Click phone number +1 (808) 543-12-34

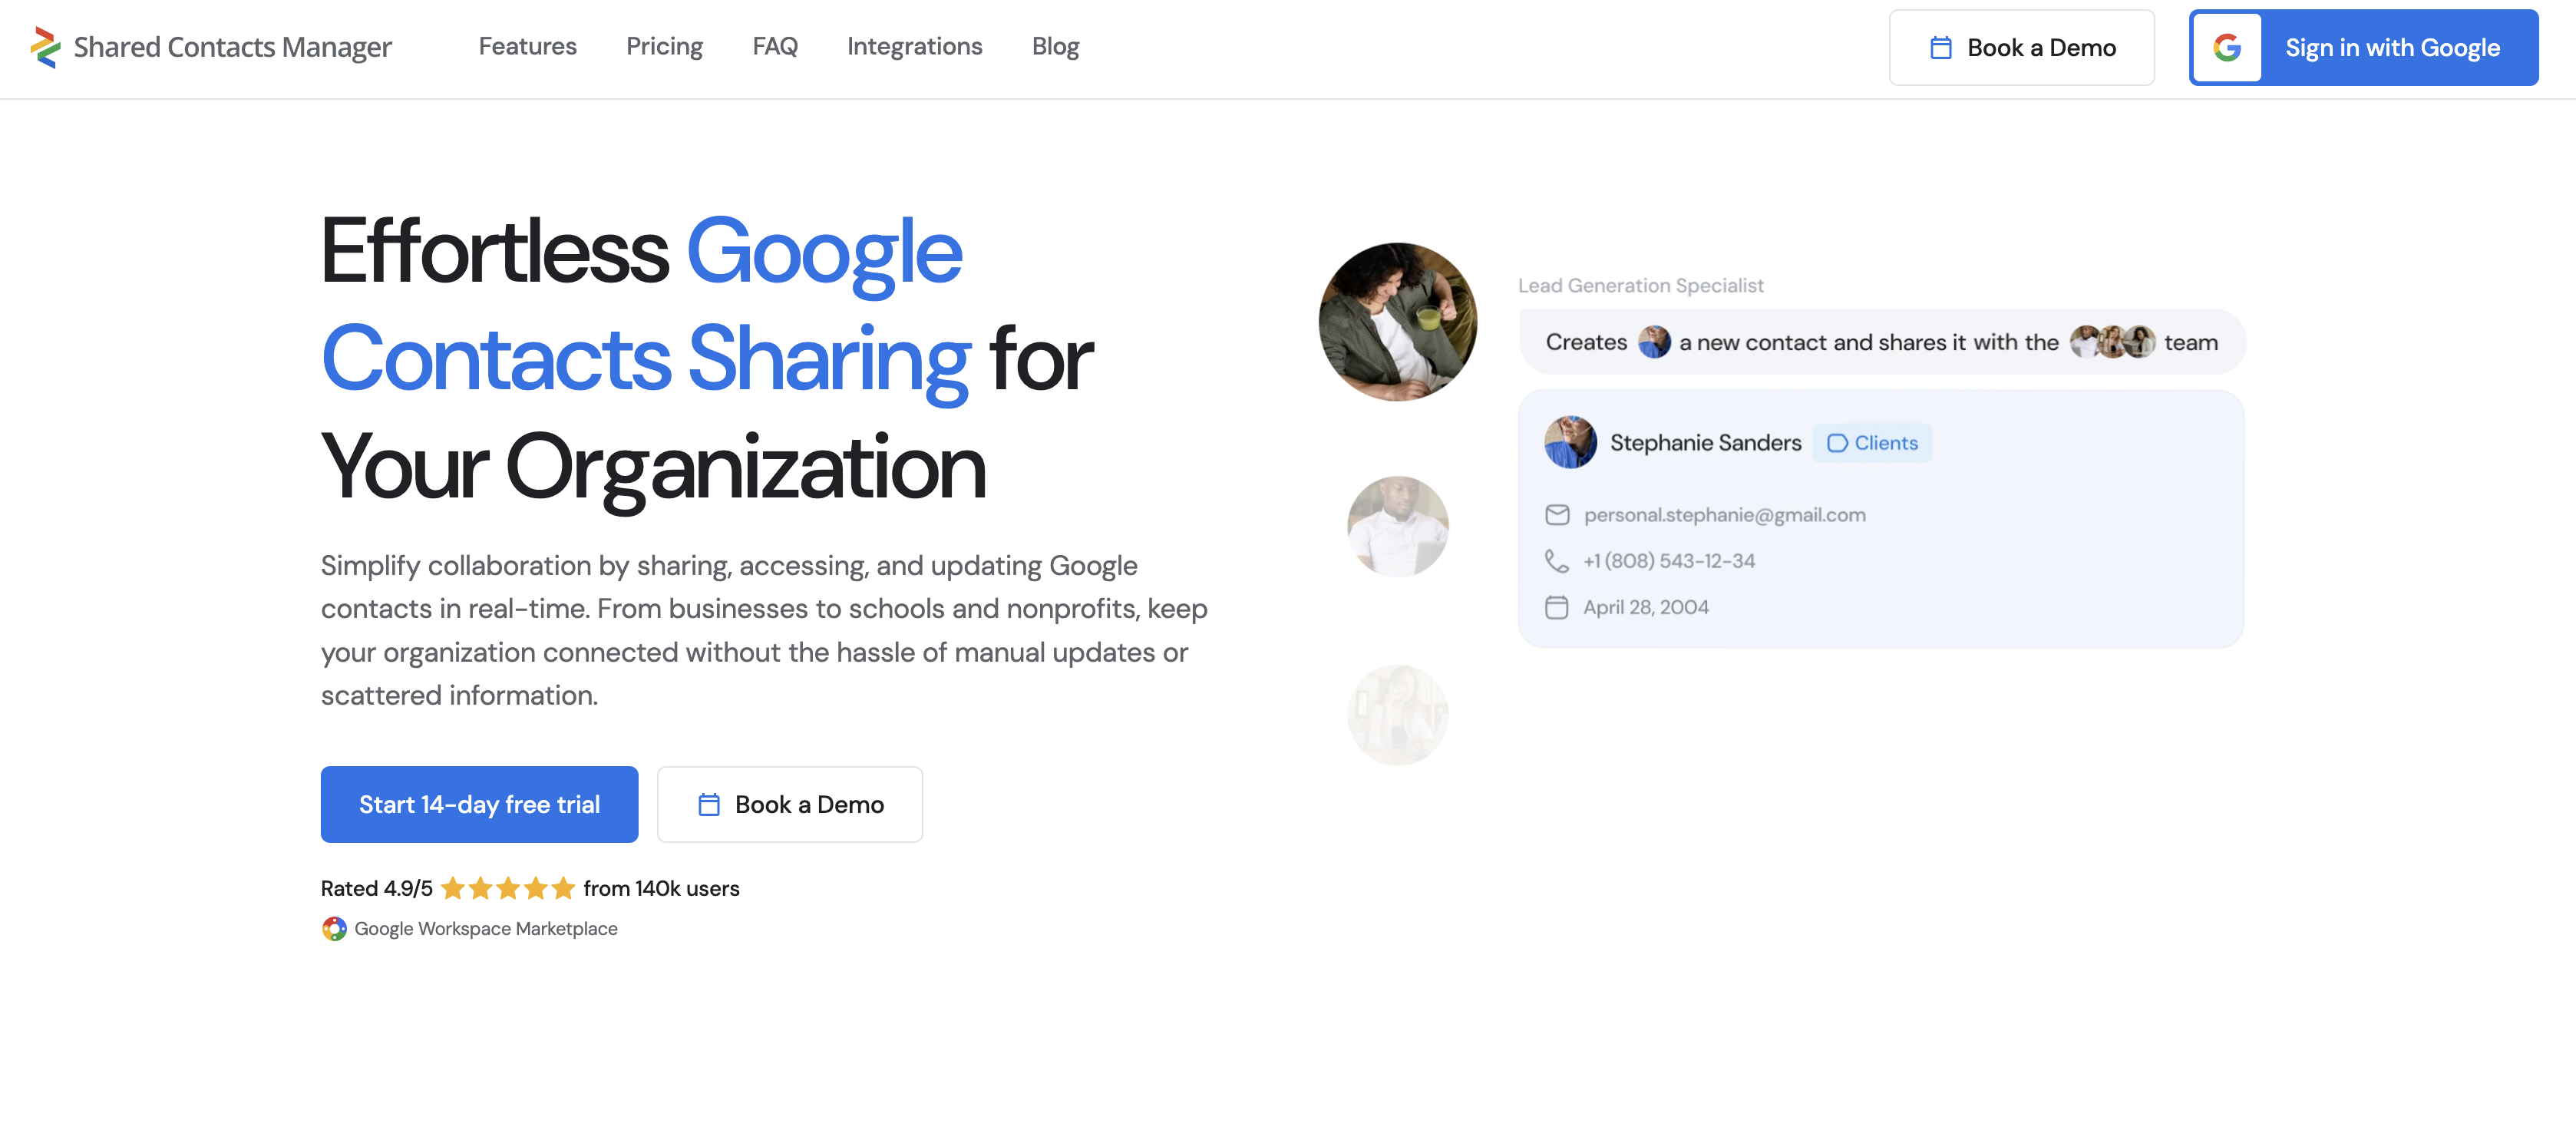pos(1668,561)
